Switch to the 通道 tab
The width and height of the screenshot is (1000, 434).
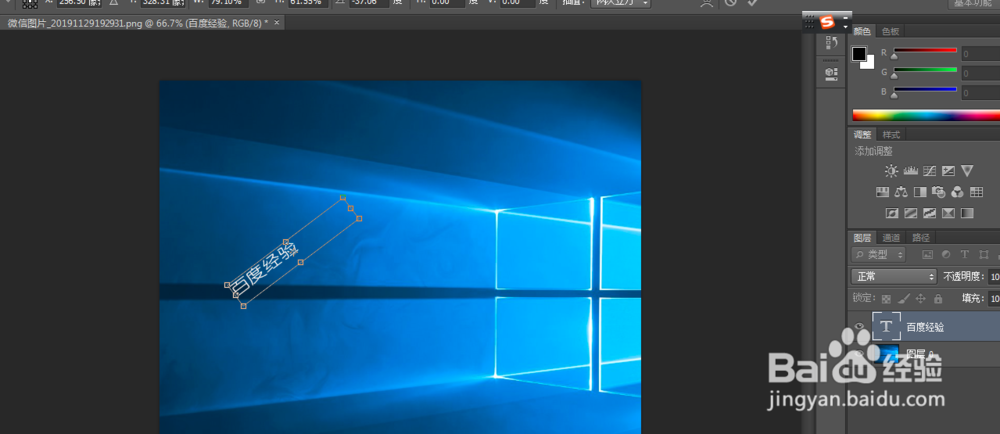[891, 238]
